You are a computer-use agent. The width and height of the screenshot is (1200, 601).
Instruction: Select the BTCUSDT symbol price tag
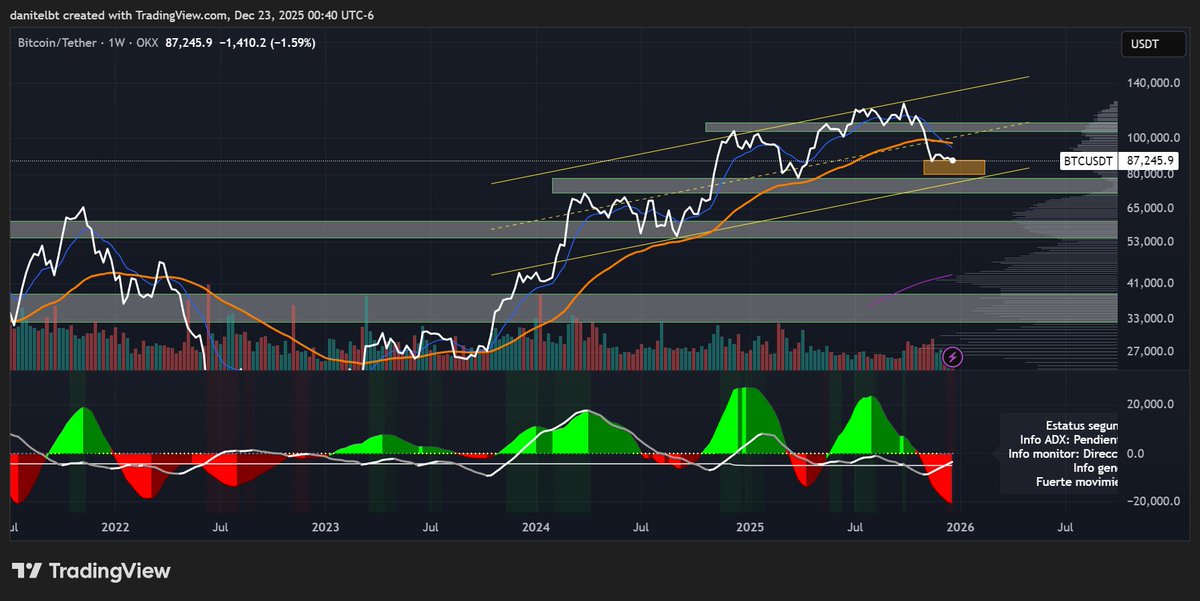pos(1090,160)
